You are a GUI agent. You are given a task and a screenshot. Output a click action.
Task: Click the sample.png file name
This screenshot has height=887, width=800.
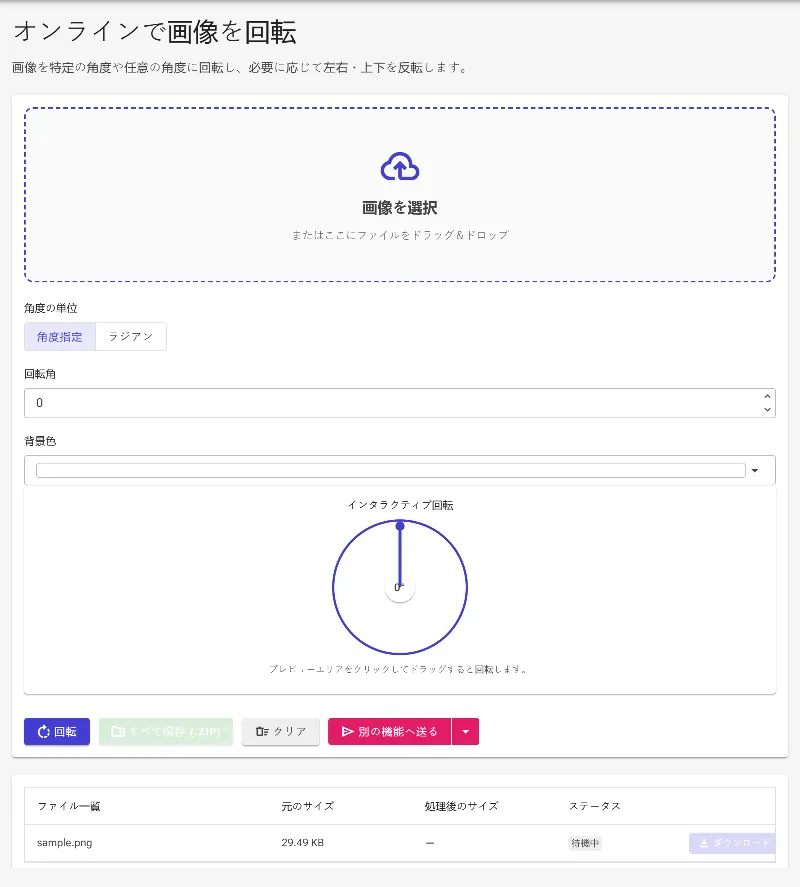point(64,842)
